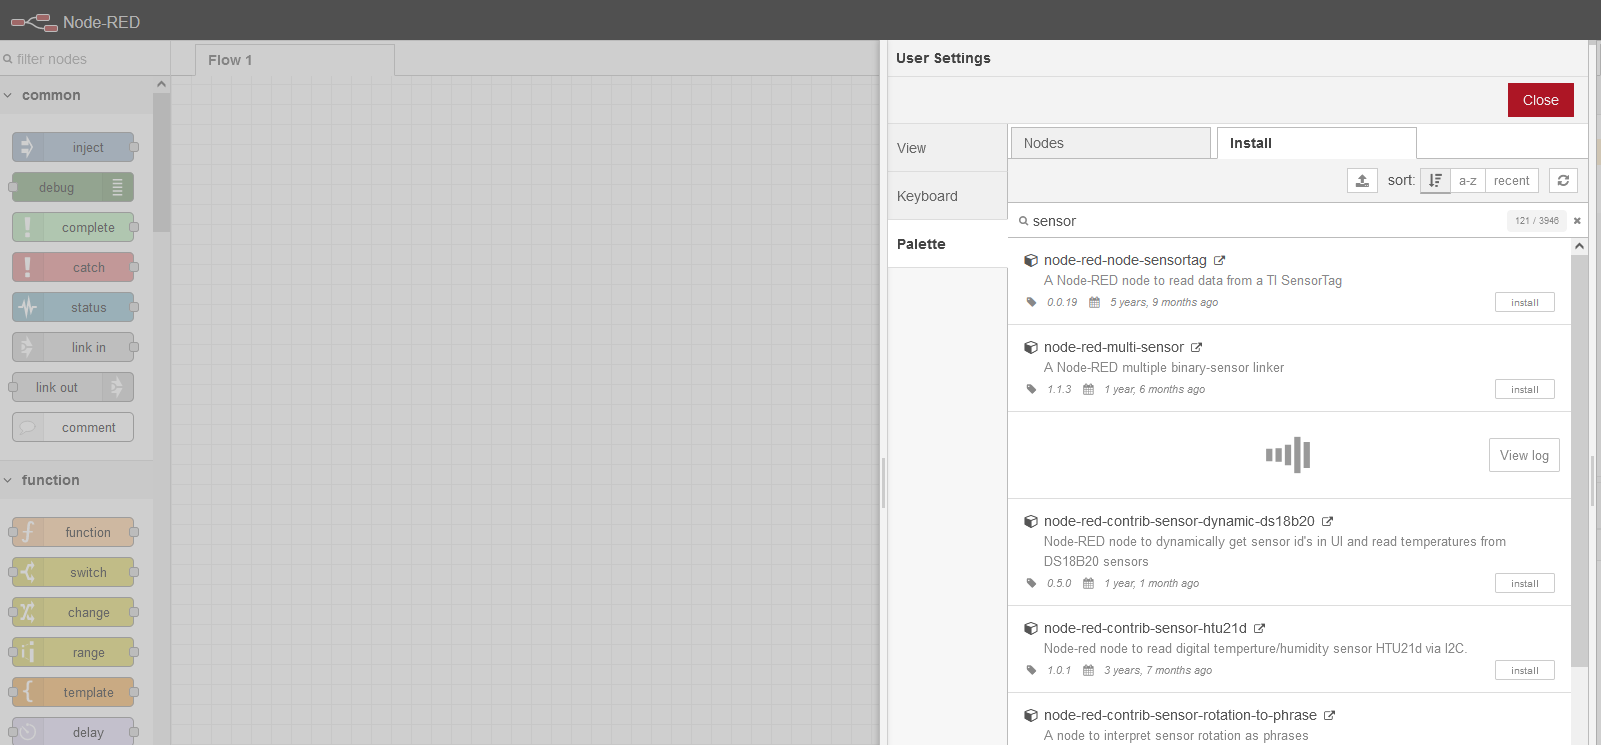Pick the comment node in palette
1601x745 pixels.
(72, 427)
